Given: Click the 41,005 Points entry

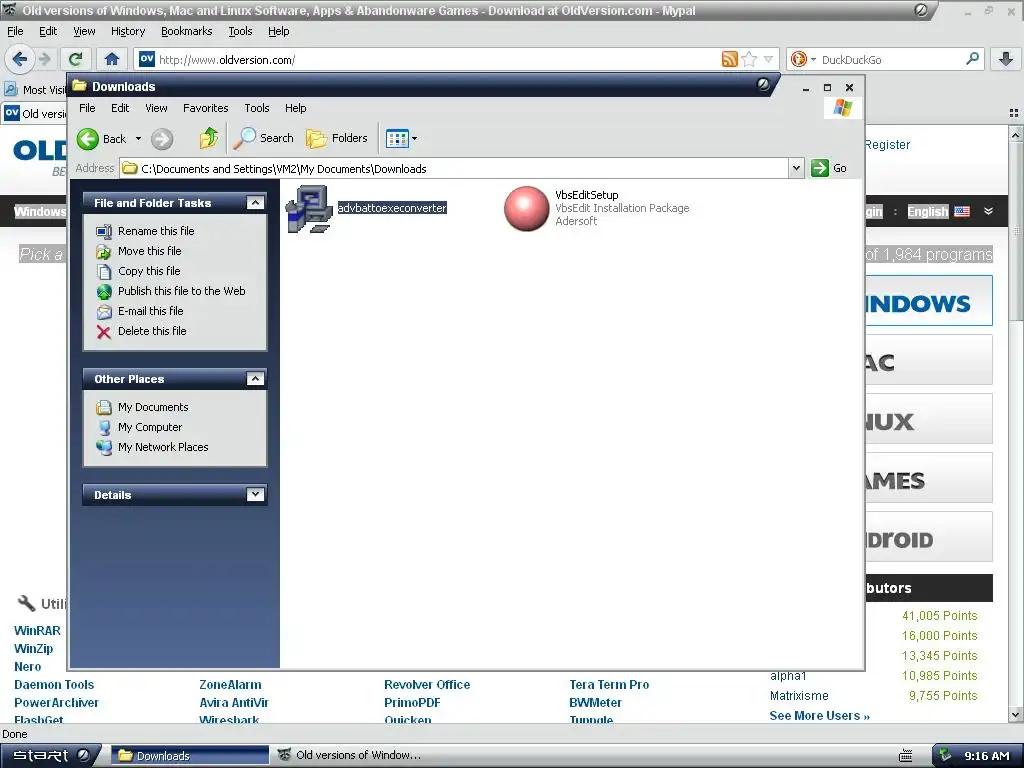Looking at the screenshot, I should tap(940, 616).
